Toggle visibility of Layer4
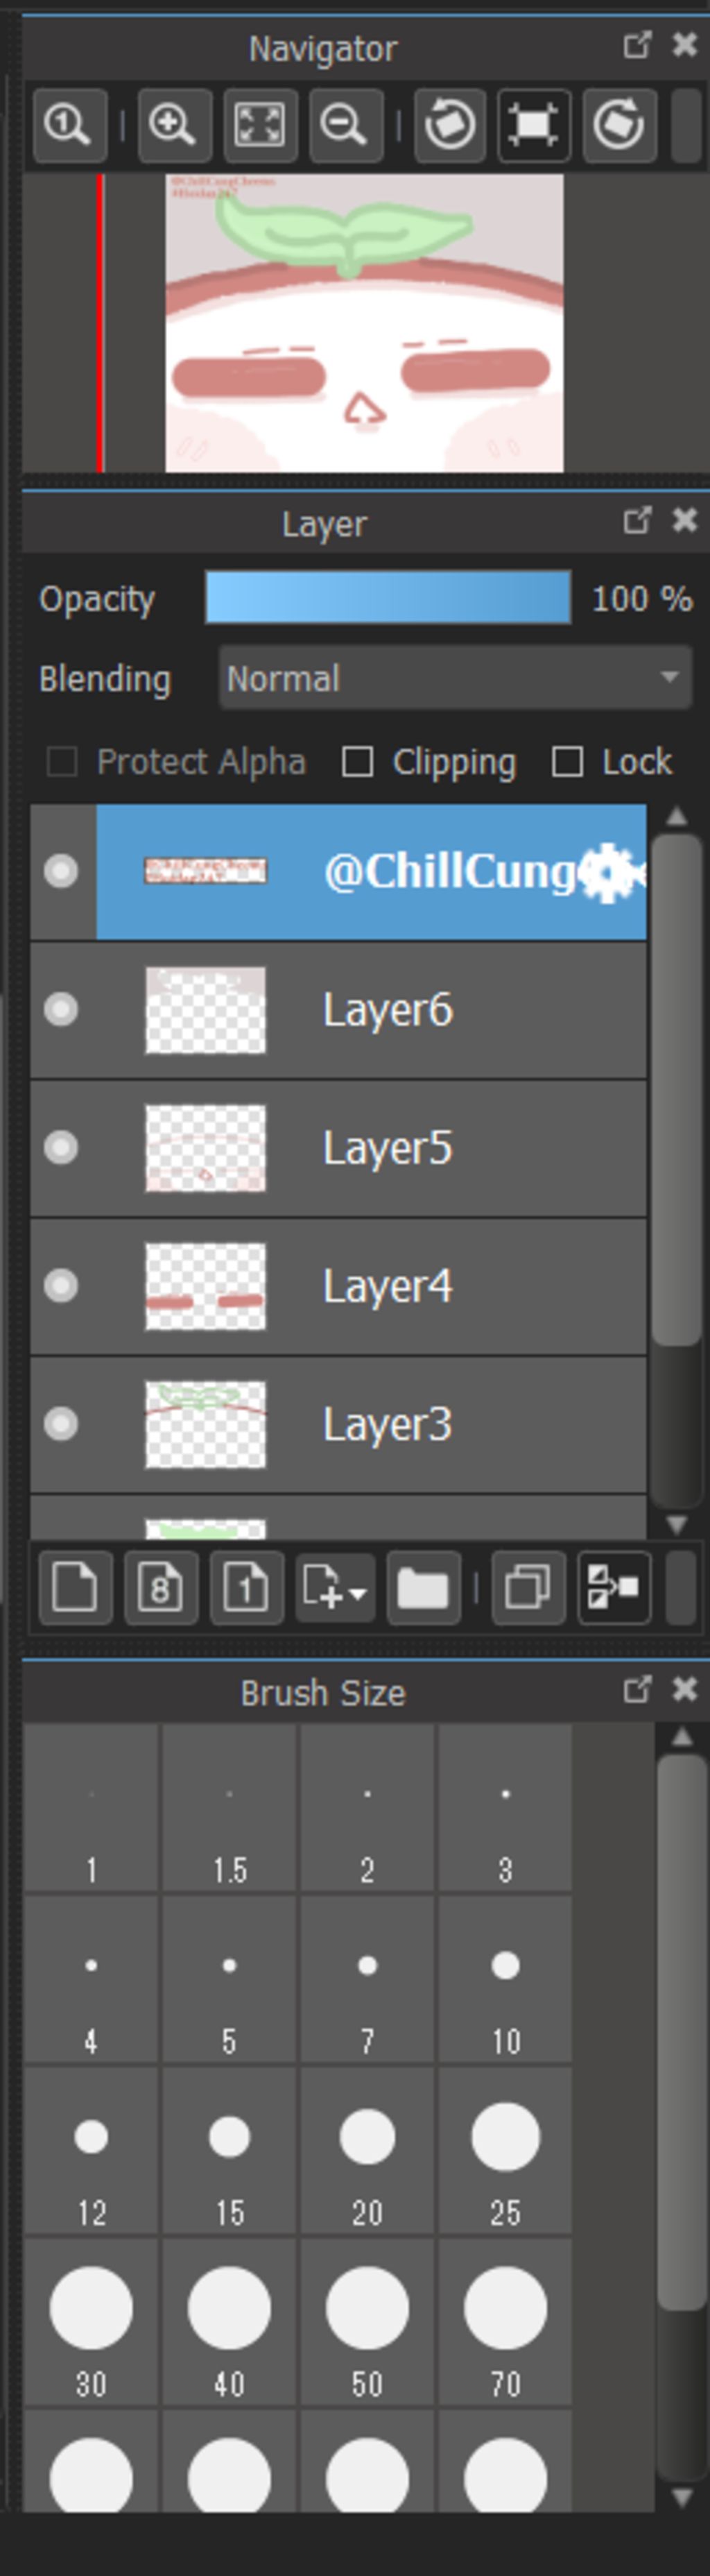The image size is (710, 2576). click(61, 1285)
